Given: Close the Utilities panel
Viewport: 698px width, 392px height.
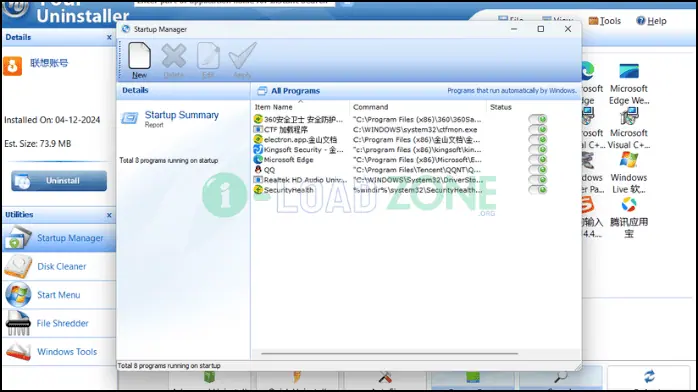Looking at the screenshot, I should [109, 215].
